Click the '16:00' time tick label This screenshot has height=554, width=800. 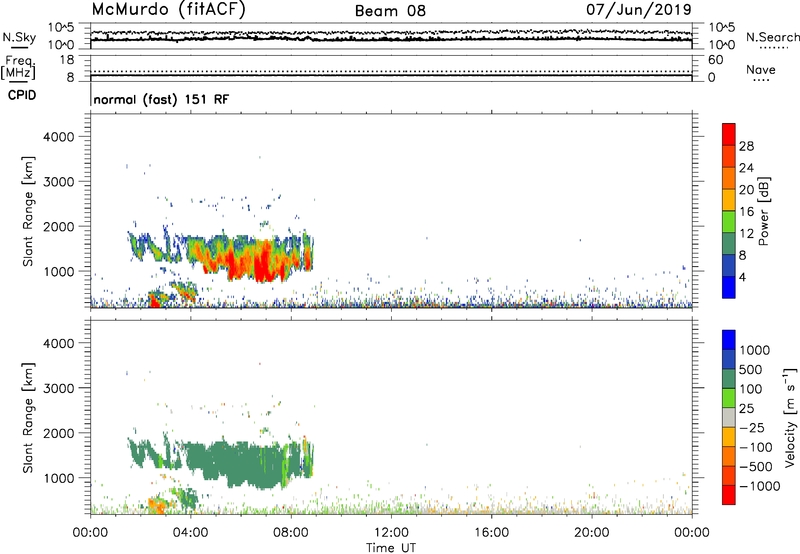click(x=491, y=533)
